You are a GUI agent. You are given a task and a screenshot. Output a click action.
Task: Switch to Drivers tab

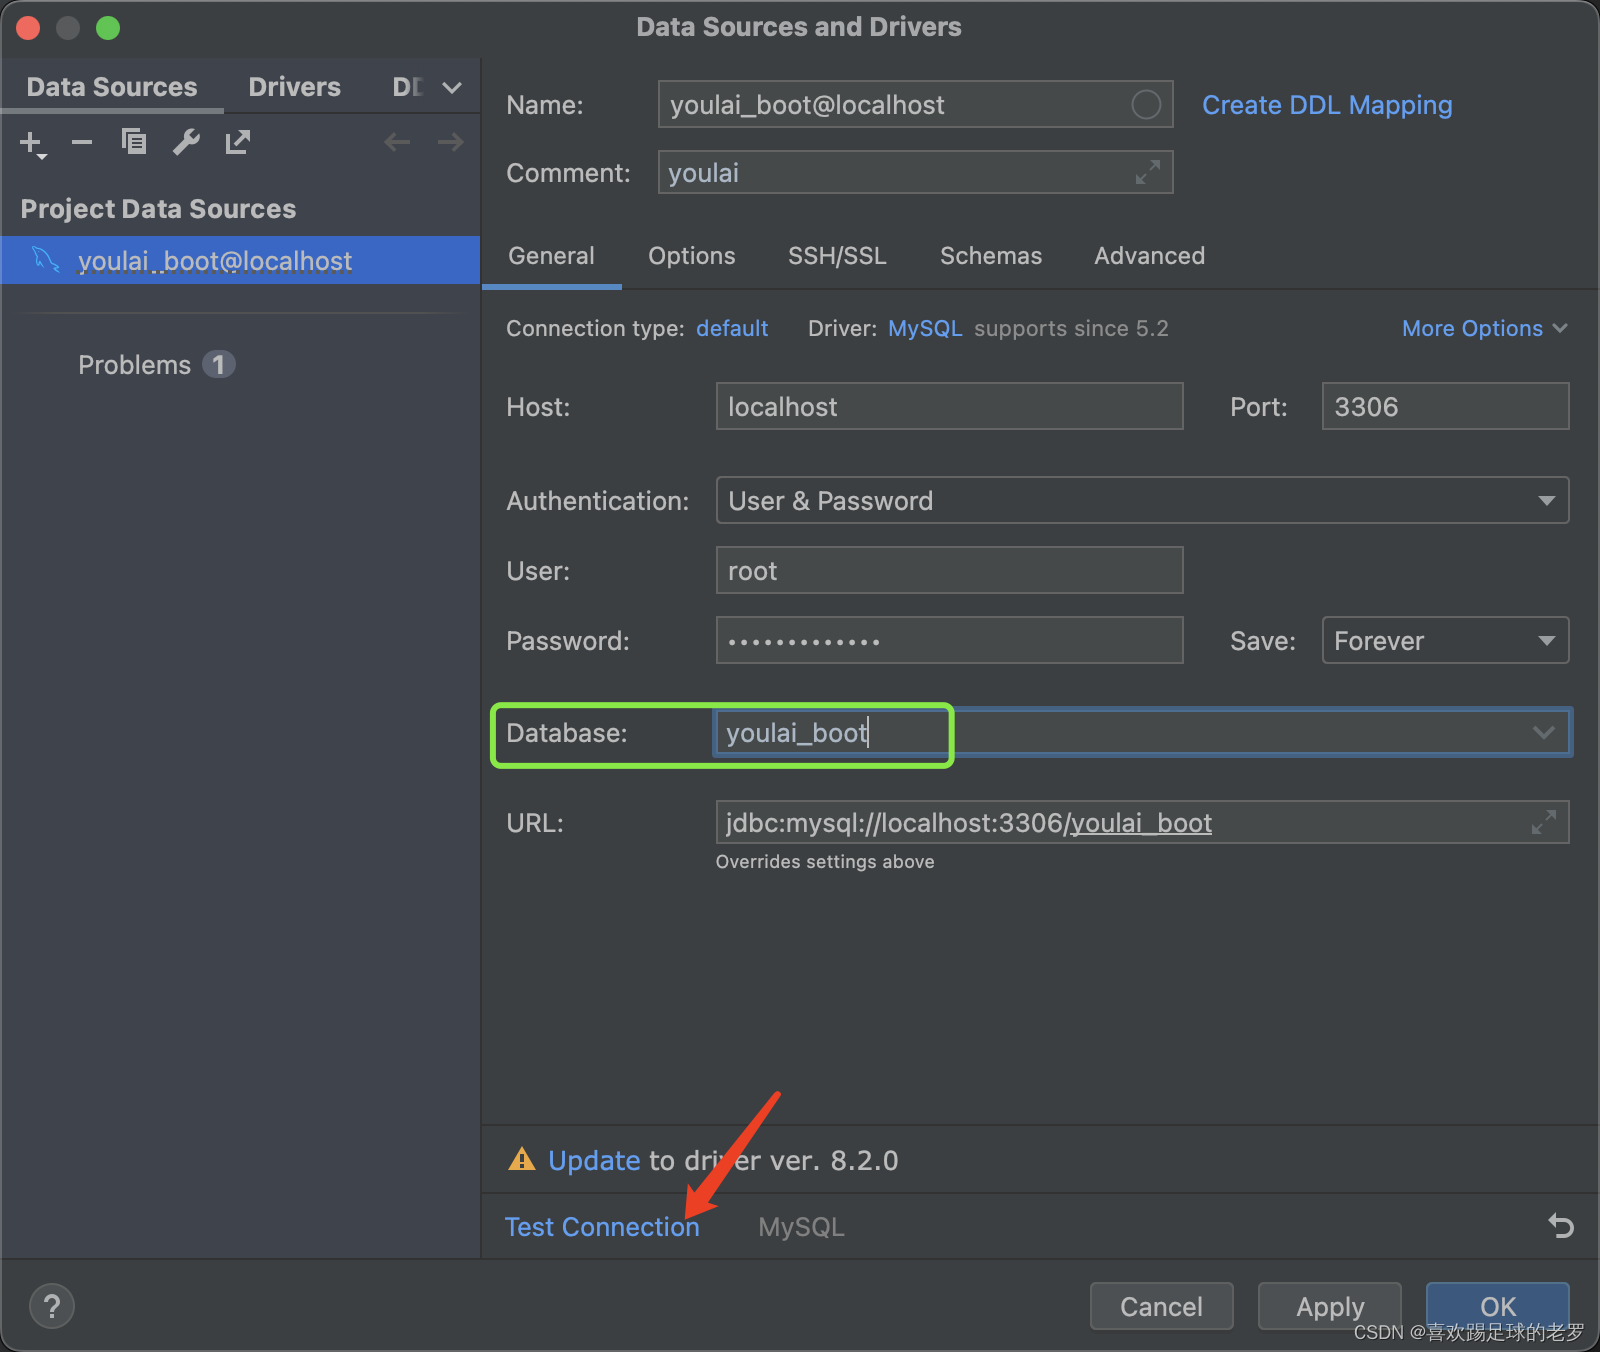tap(294, 87)
